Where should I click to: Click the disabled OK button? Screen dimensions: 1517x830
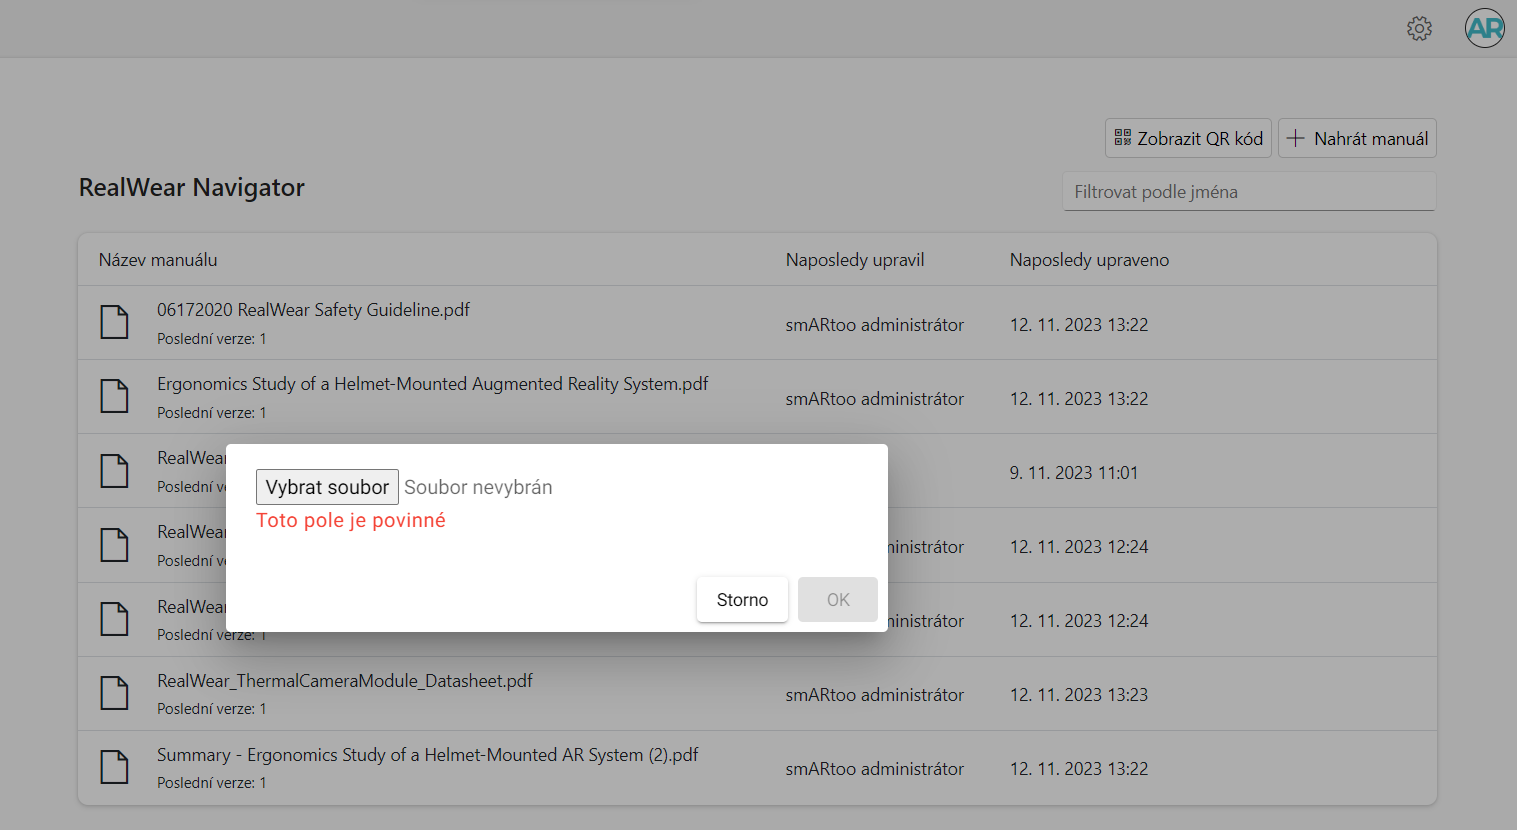(838, 600)
